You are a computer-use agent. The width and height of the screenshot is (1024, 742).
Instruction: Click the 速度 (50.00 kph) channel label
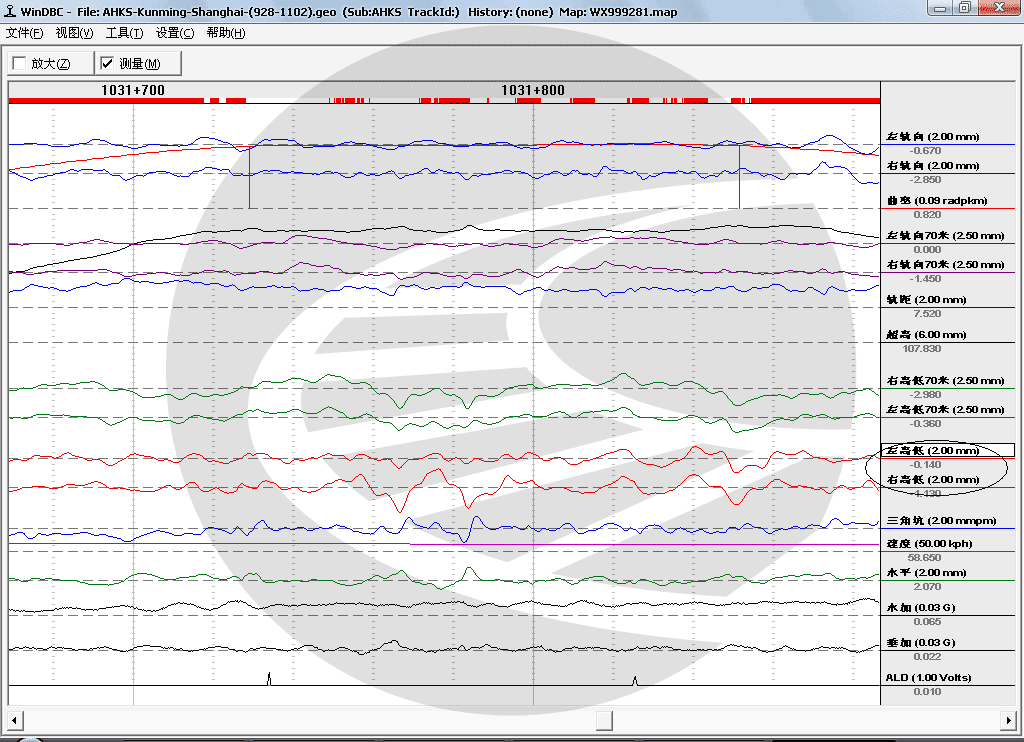point(929,543)
